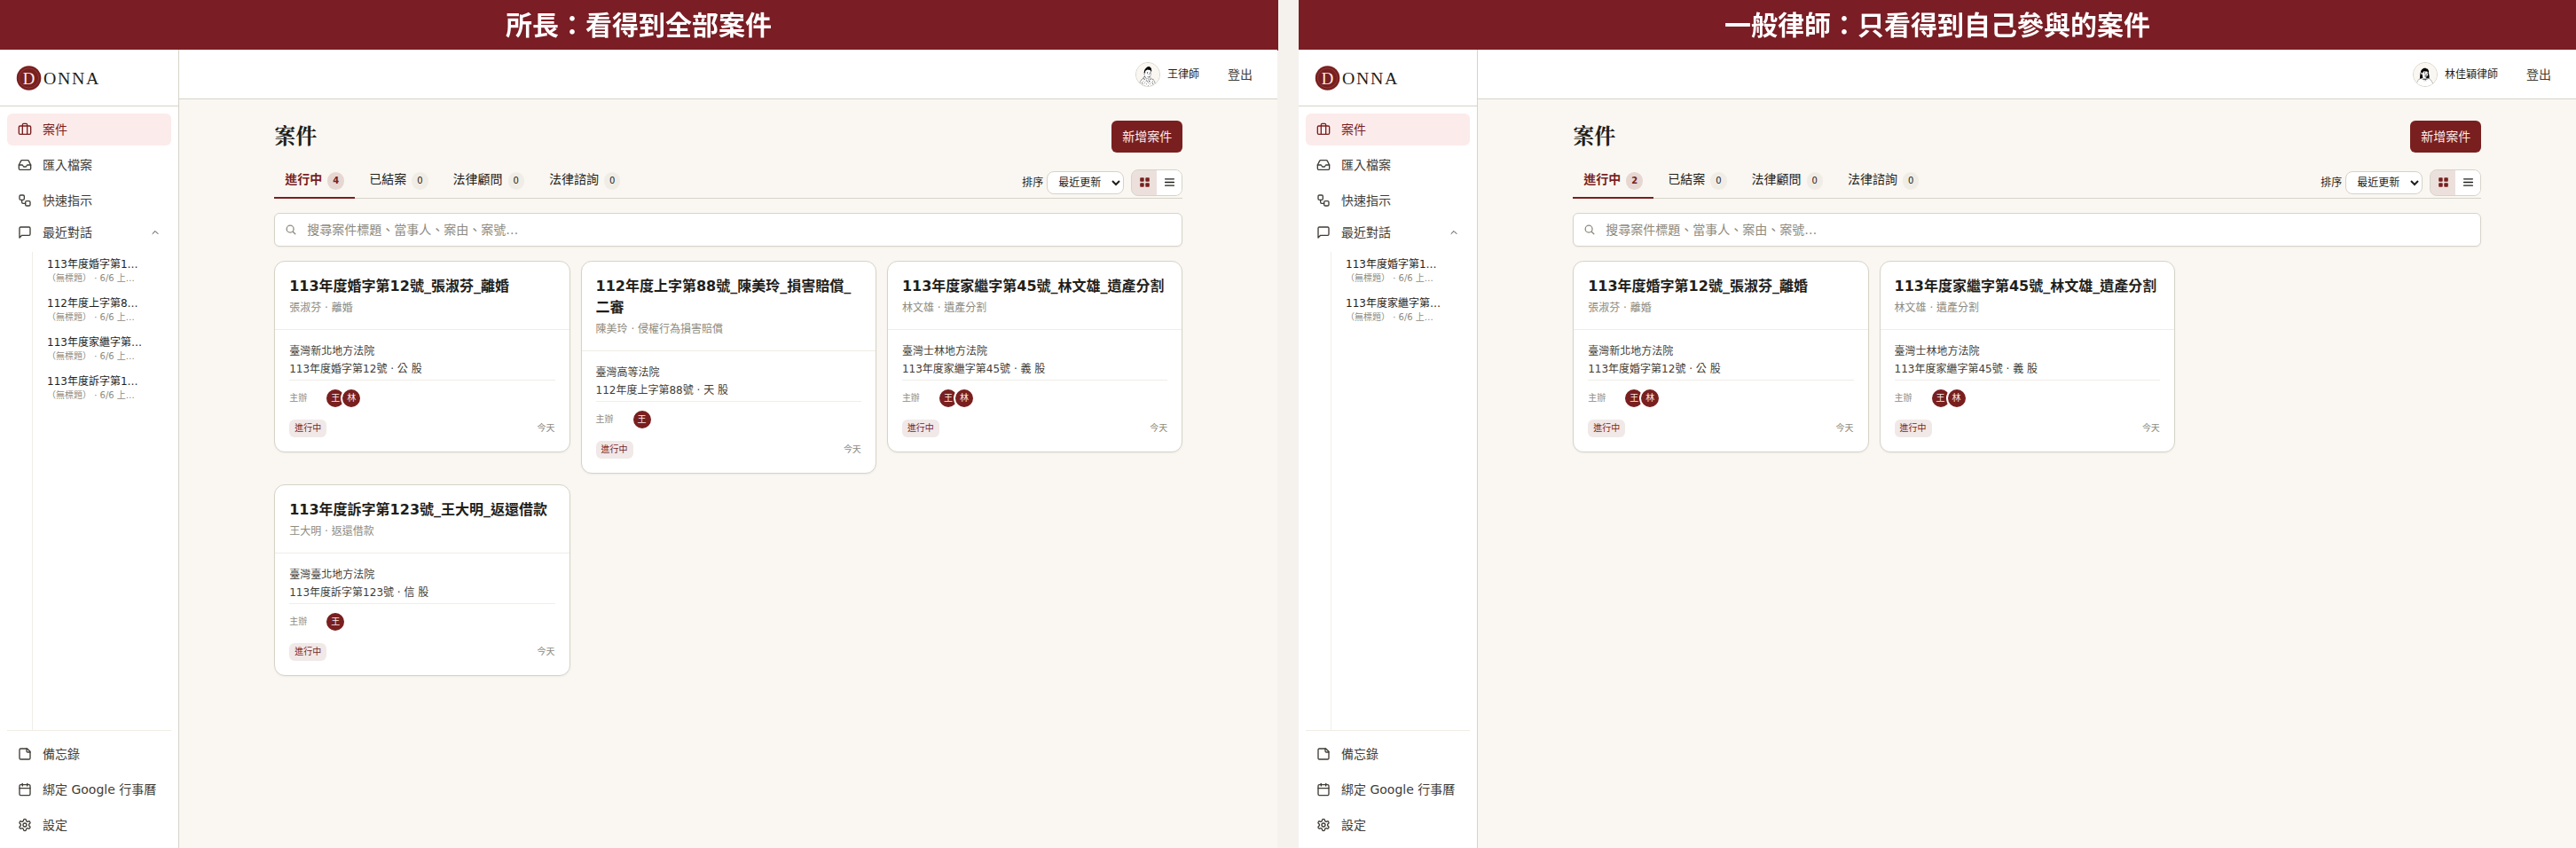Click the search magnifier icon in left 所長 view
Screen dimensions: 2576x848
click(x=291, y=230)
